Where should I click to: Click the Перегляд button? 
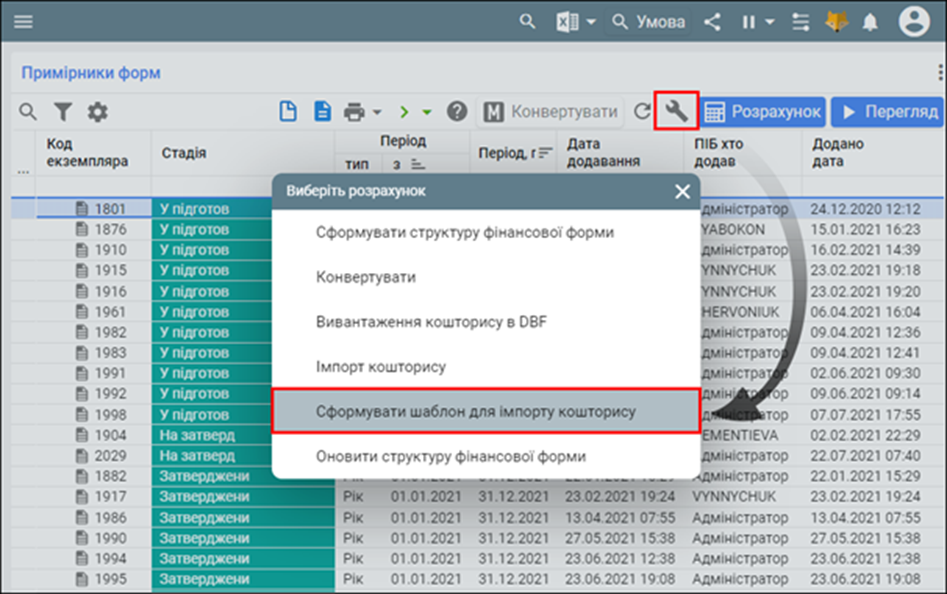tap(888, 112)
